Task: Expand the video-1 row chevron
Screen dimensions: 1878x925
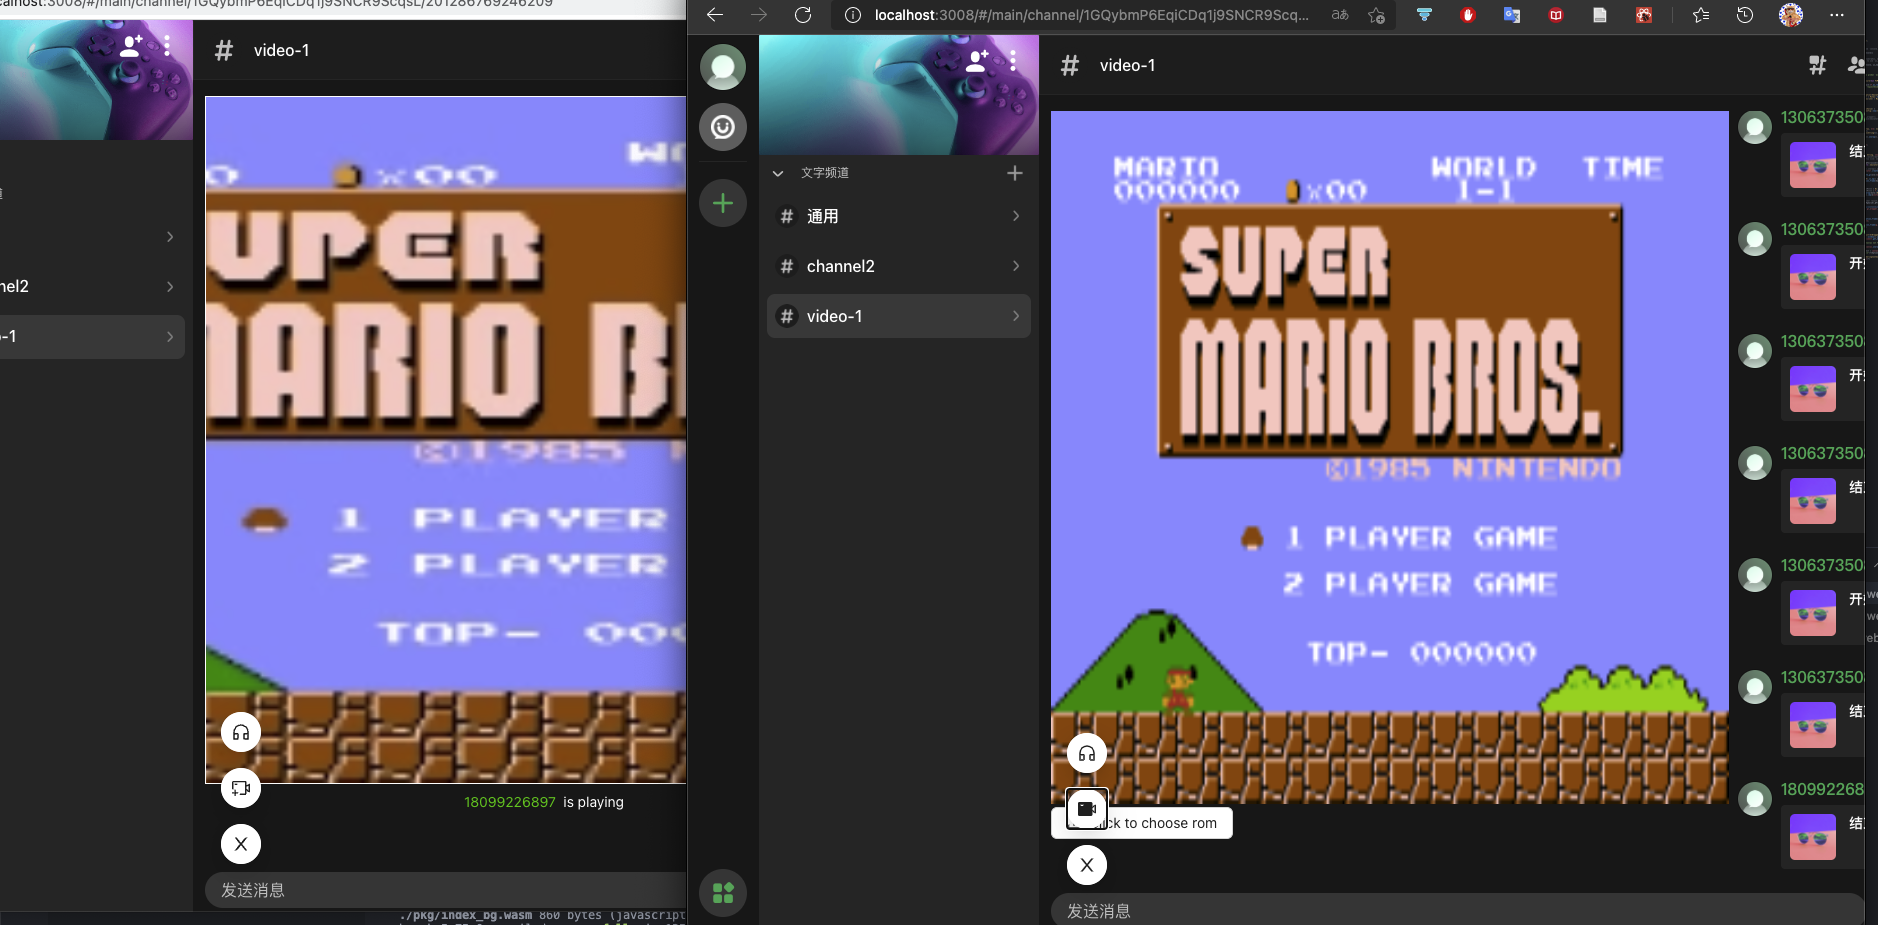Action: 1016,316
